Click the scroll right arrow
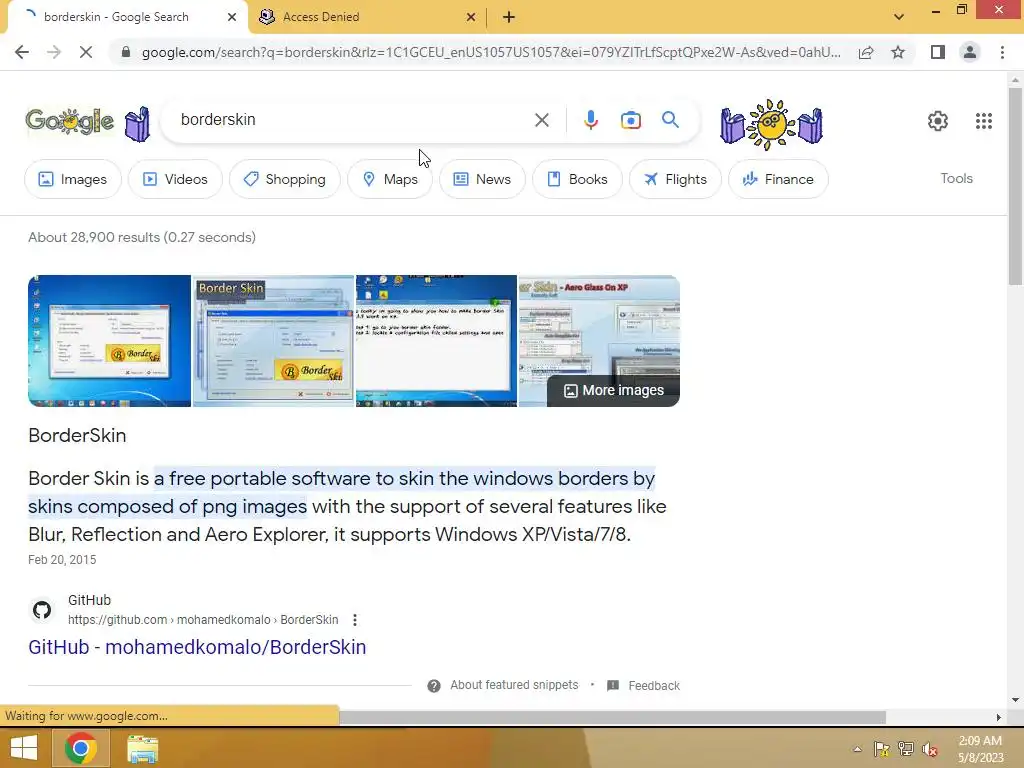The image size is (1024, 768). coord(999,717)
